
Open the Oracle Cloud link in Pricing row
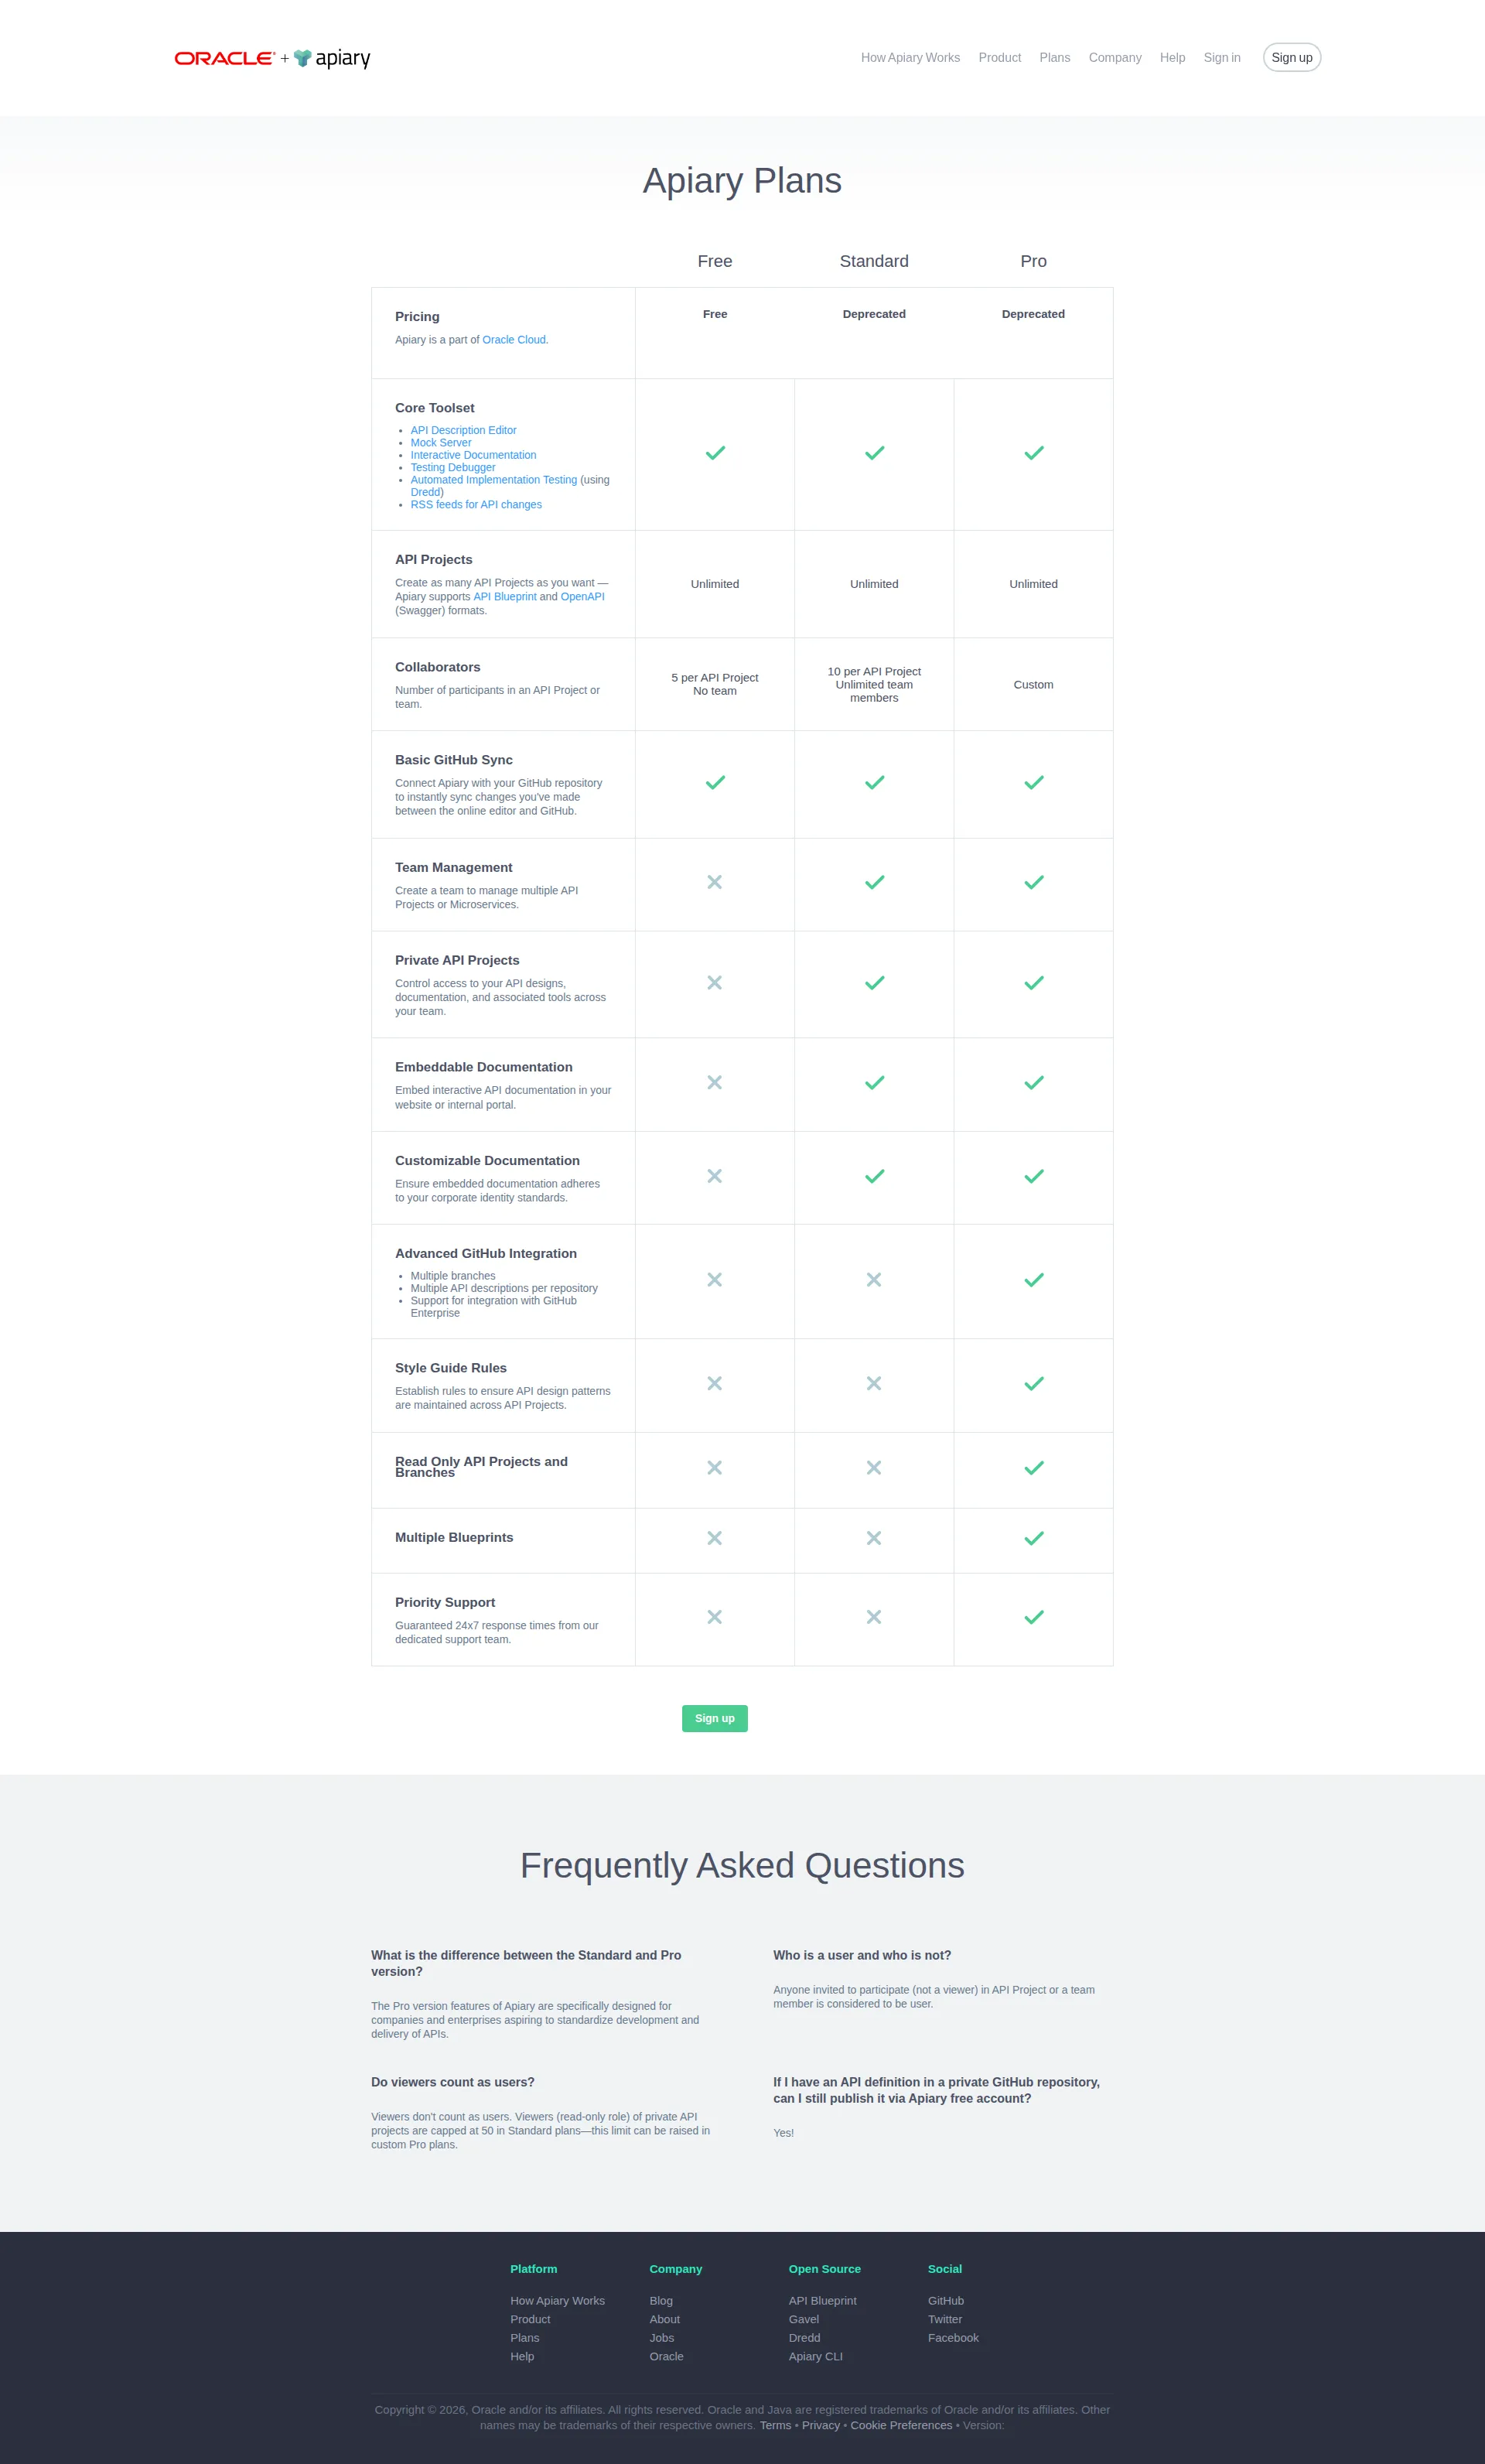pyautogui.click(x=514, y=339)
